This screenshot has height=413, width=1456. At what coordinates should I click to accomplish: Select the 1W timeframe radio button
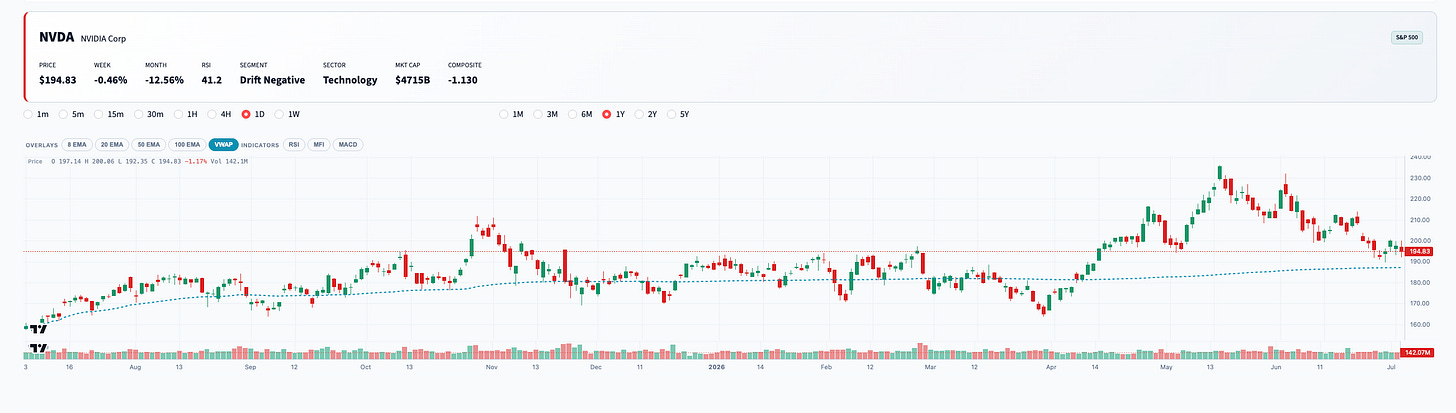[x=280, y=114]
